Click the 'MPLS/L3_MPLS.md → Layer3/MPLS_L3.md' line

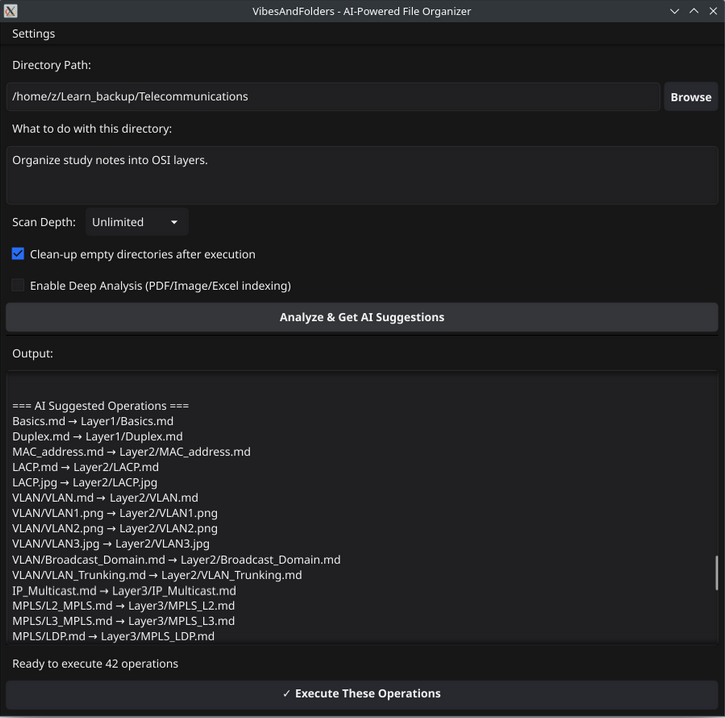(x=123, y=621)
